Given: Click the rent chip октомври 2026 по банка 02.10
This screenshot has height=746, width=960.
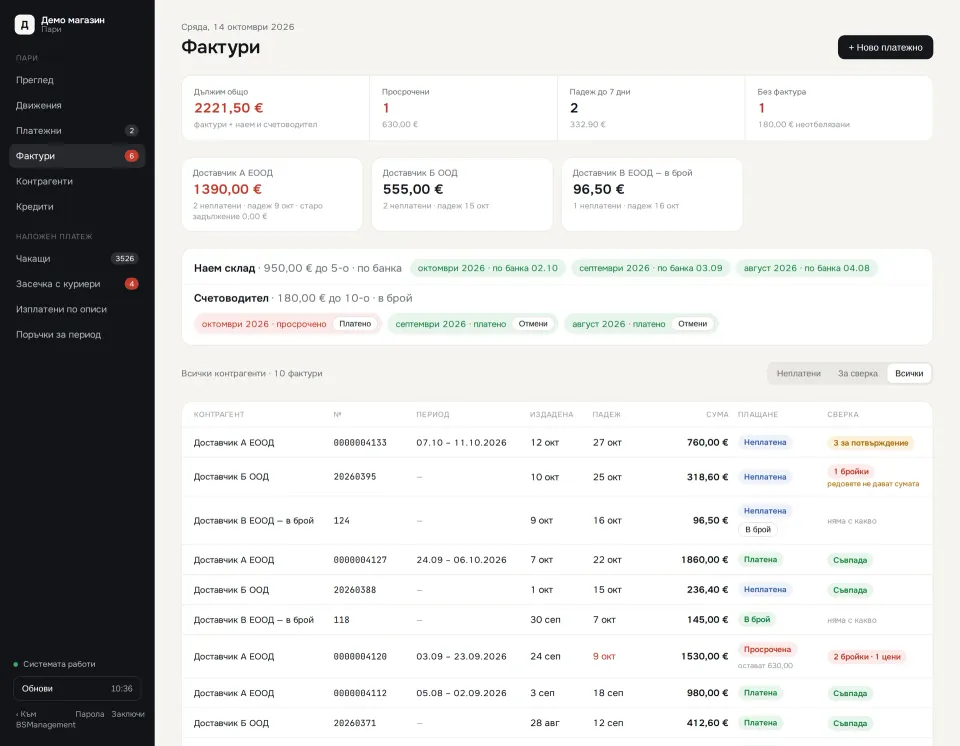Looking at the screenshot, I should pos(487,268).
